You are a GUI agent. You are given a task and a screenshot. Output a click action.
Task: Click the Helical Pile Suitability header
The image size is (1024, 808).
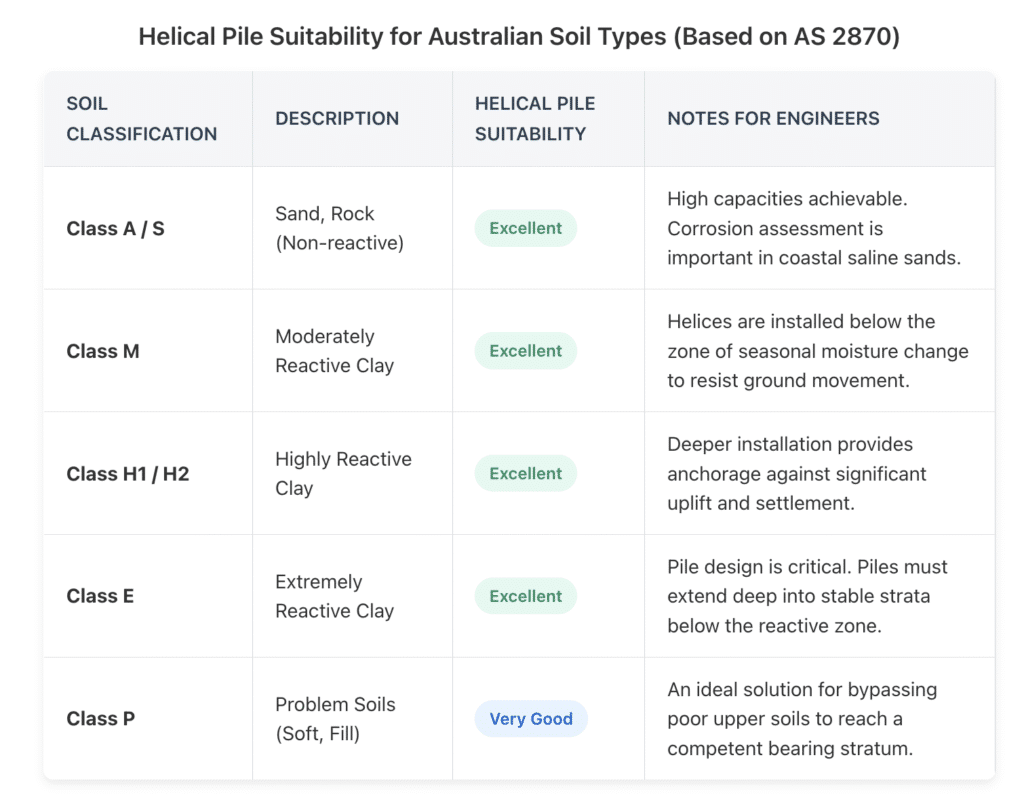pos(535,119)
